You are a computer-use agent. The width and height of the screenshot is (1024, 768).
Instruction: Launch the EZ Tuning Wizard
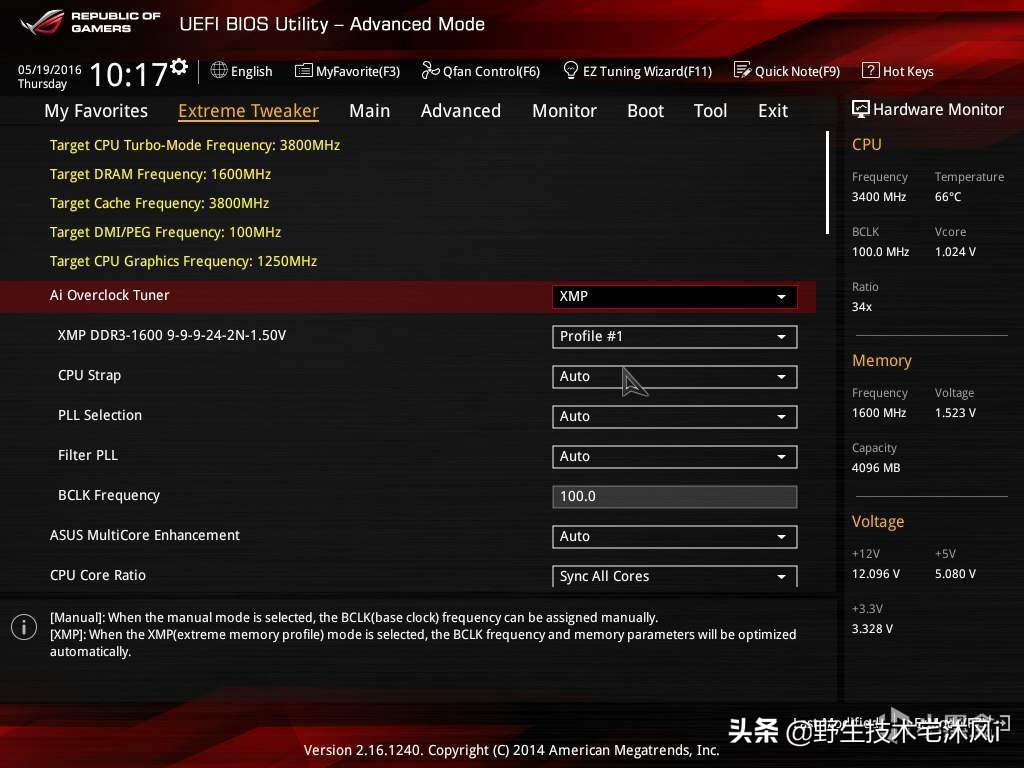(x=637, y=71)
